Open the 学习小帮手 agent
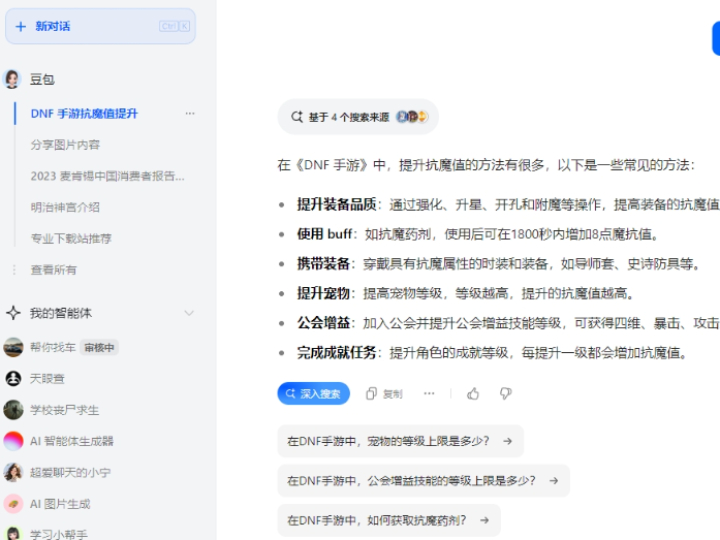 tap(59, 534)
